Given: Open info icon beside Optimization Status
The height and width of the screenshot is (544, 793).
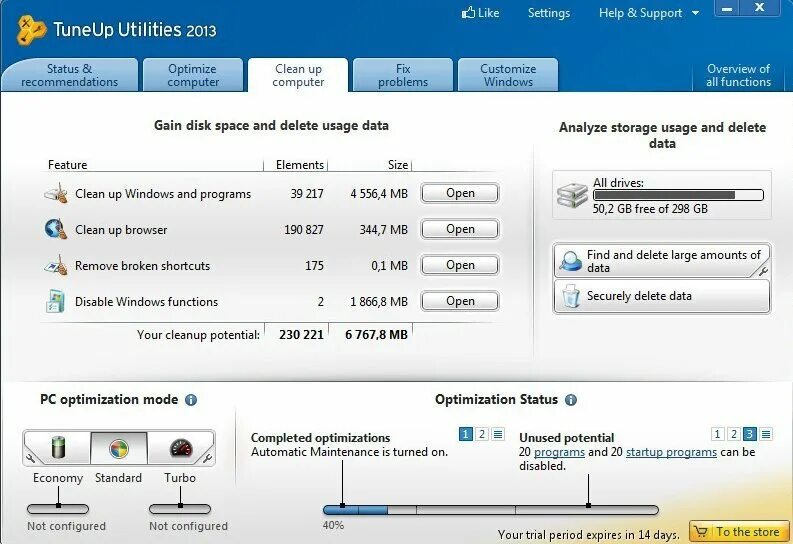Looking at the screenshot, I should coord(571,400).
